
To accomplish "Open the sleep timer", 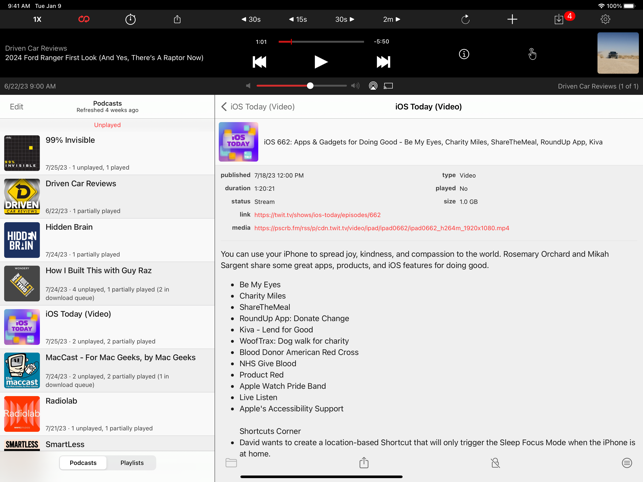I will [x=130, y=19].
